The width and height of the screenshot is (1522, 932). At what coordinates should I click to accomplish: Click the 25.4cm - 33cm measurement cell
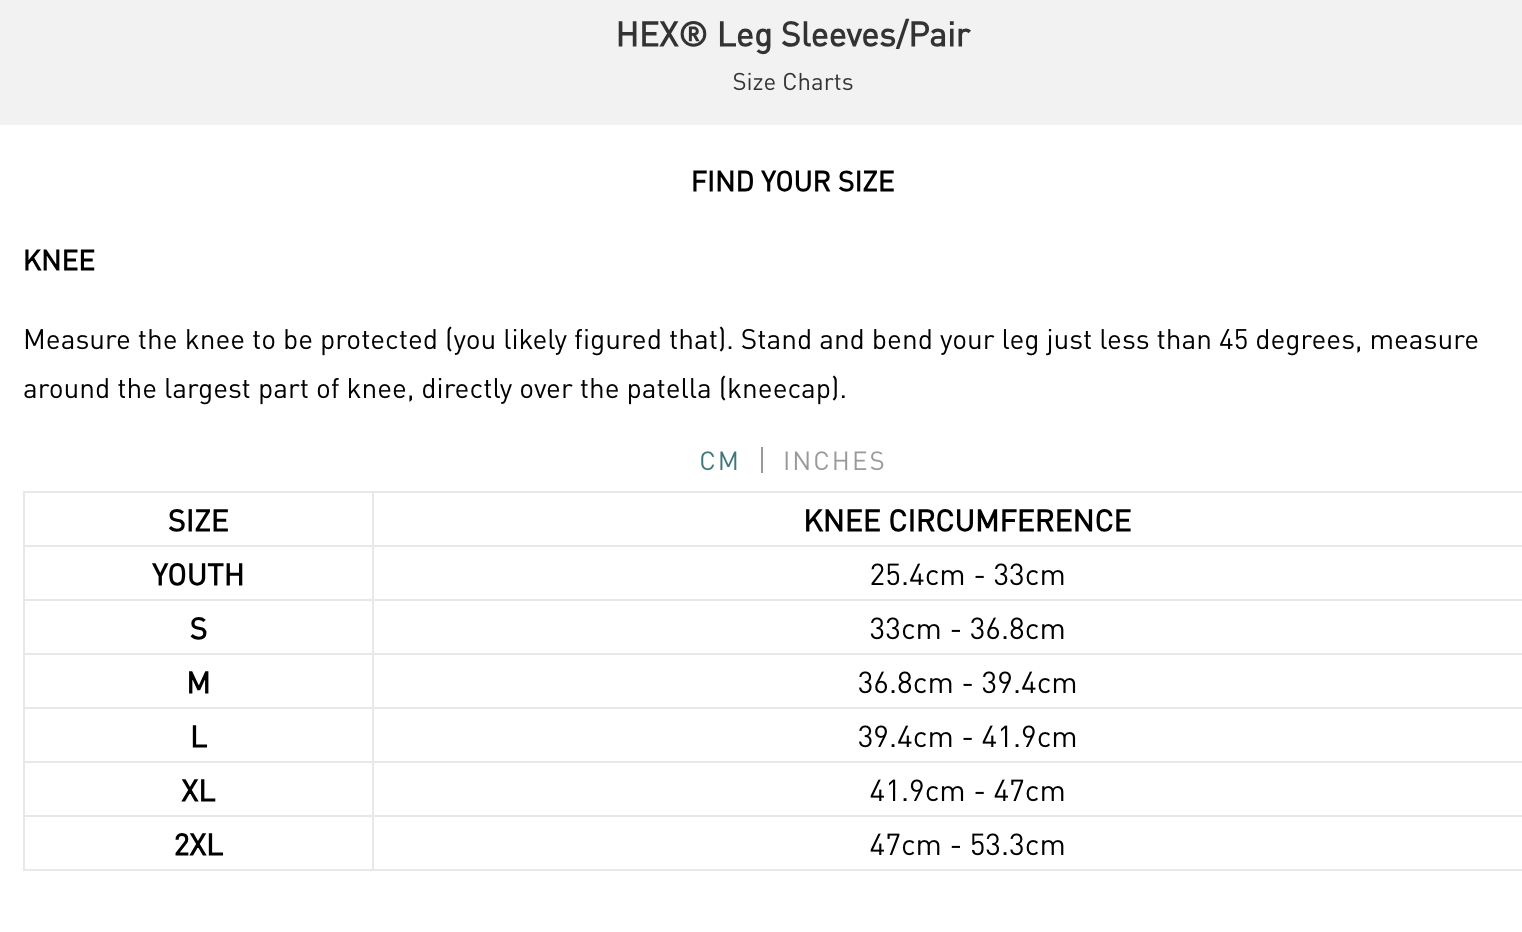tap(967, 575)
